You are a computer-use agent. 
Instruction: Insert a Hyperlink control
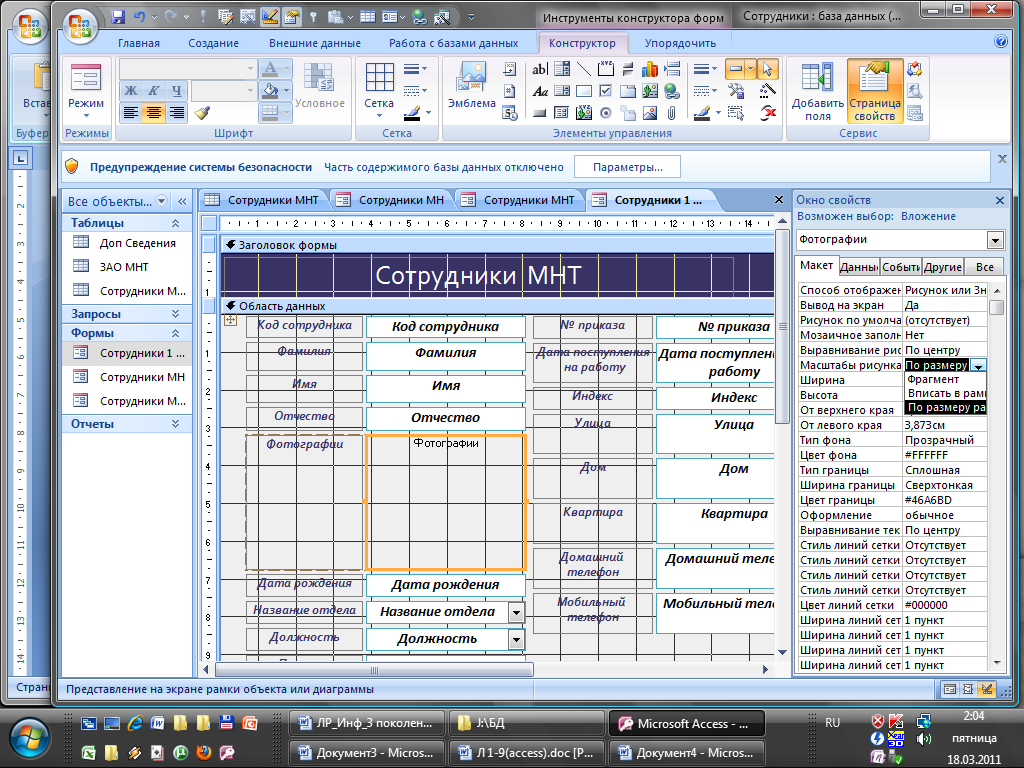671,91
